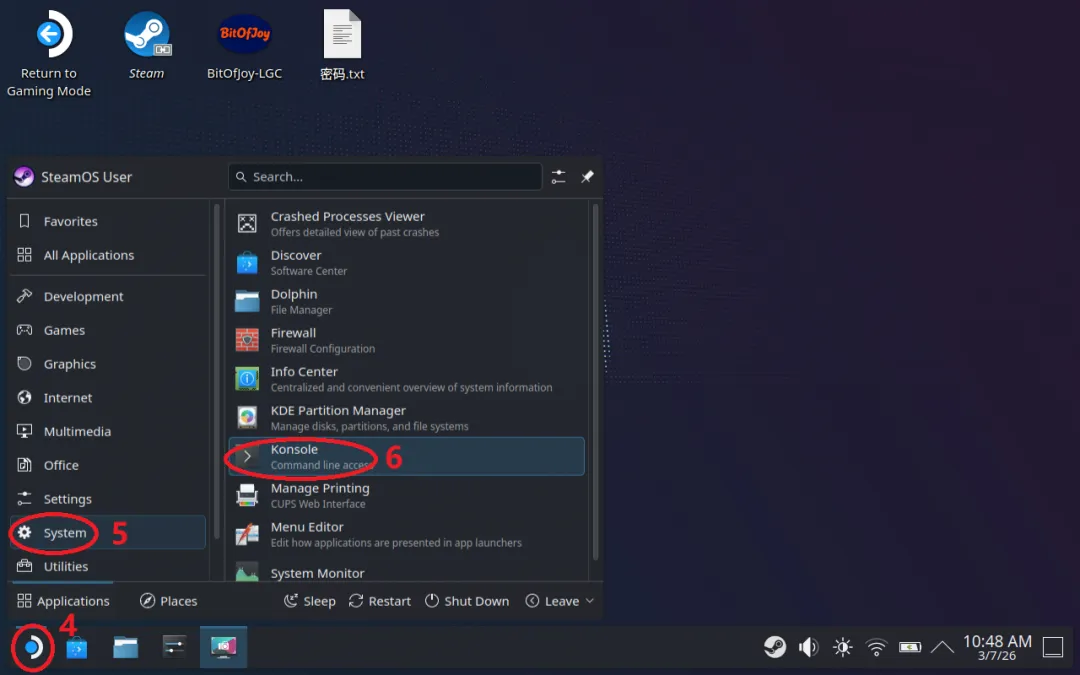Viewport: 1080px width, 675px height.
Task: Open the volume tray icon
Action: click(809, 647)
